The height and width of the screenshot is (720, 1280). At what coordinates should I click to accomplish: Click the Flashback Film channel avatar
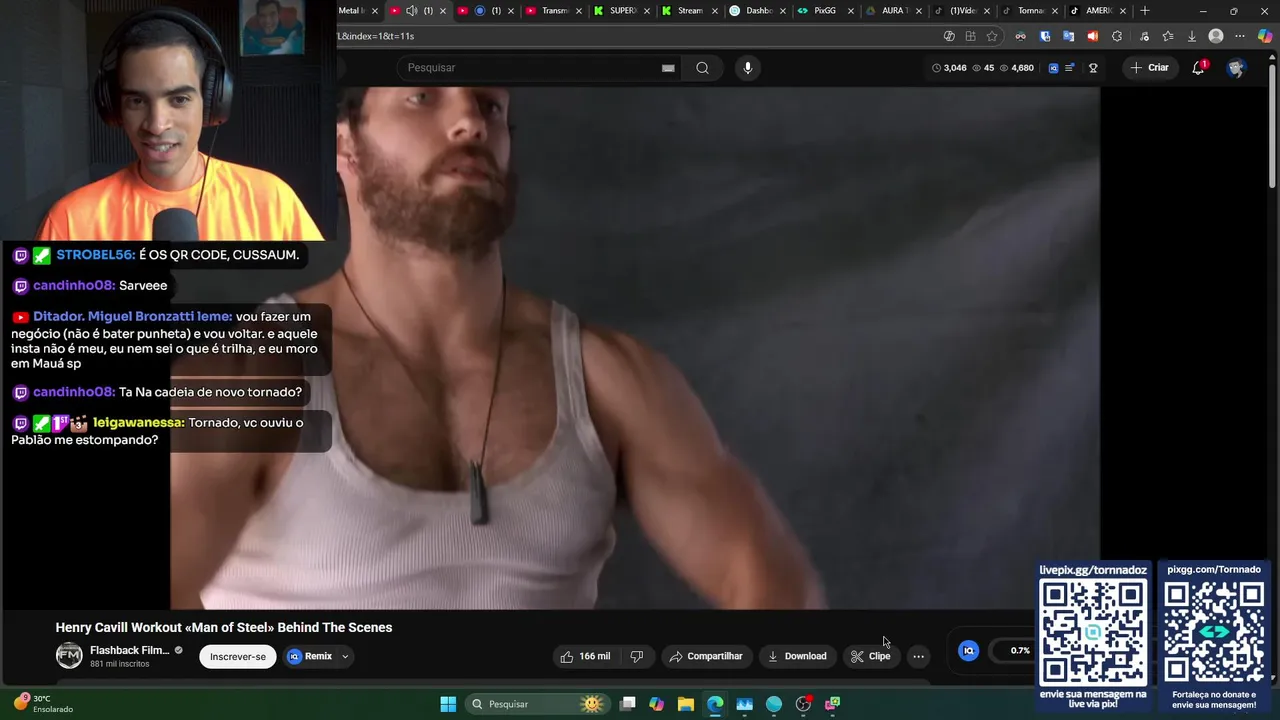click(x=69, y=656)
